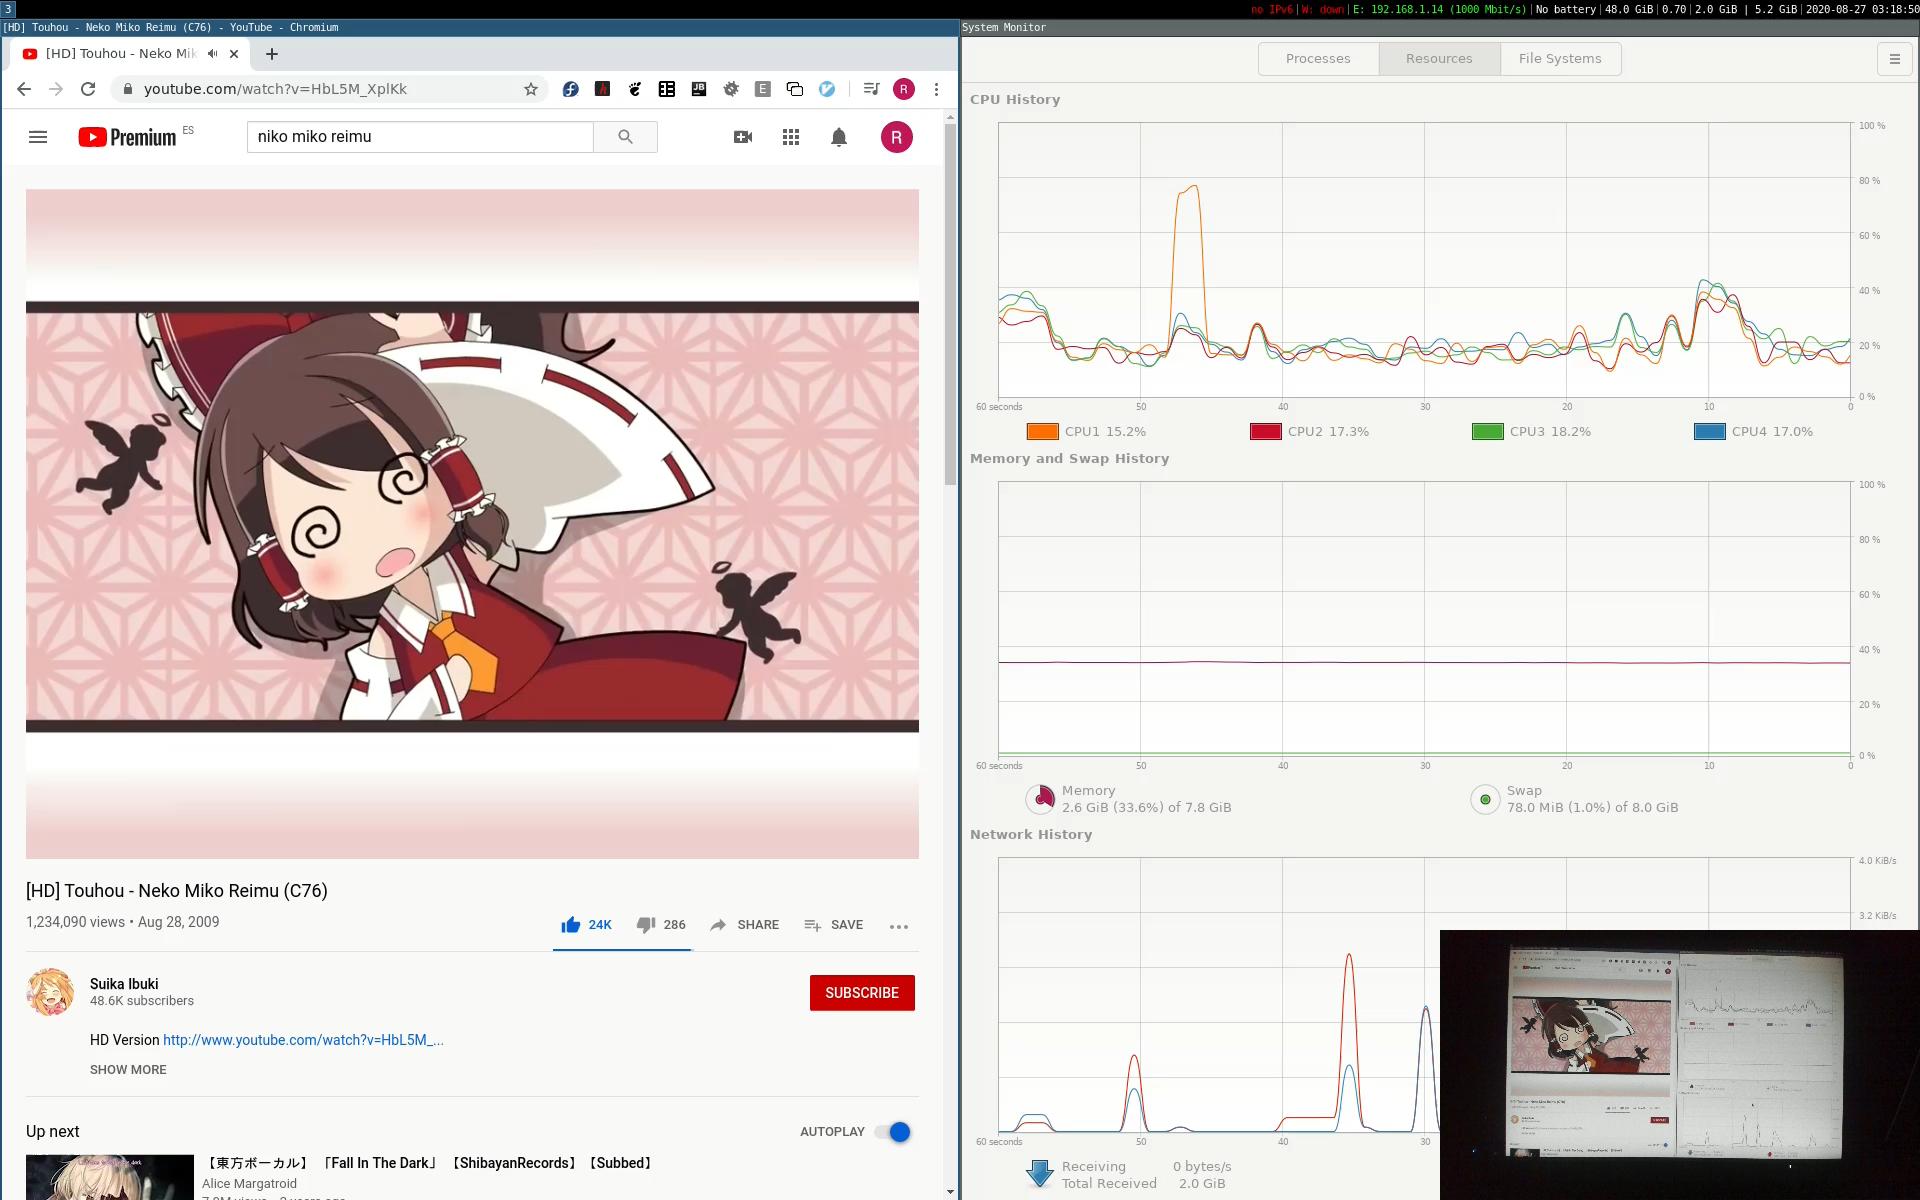Click the SUBSCRIBE button
Viewport: 1920px width, 1200px height.
(862, 993)
